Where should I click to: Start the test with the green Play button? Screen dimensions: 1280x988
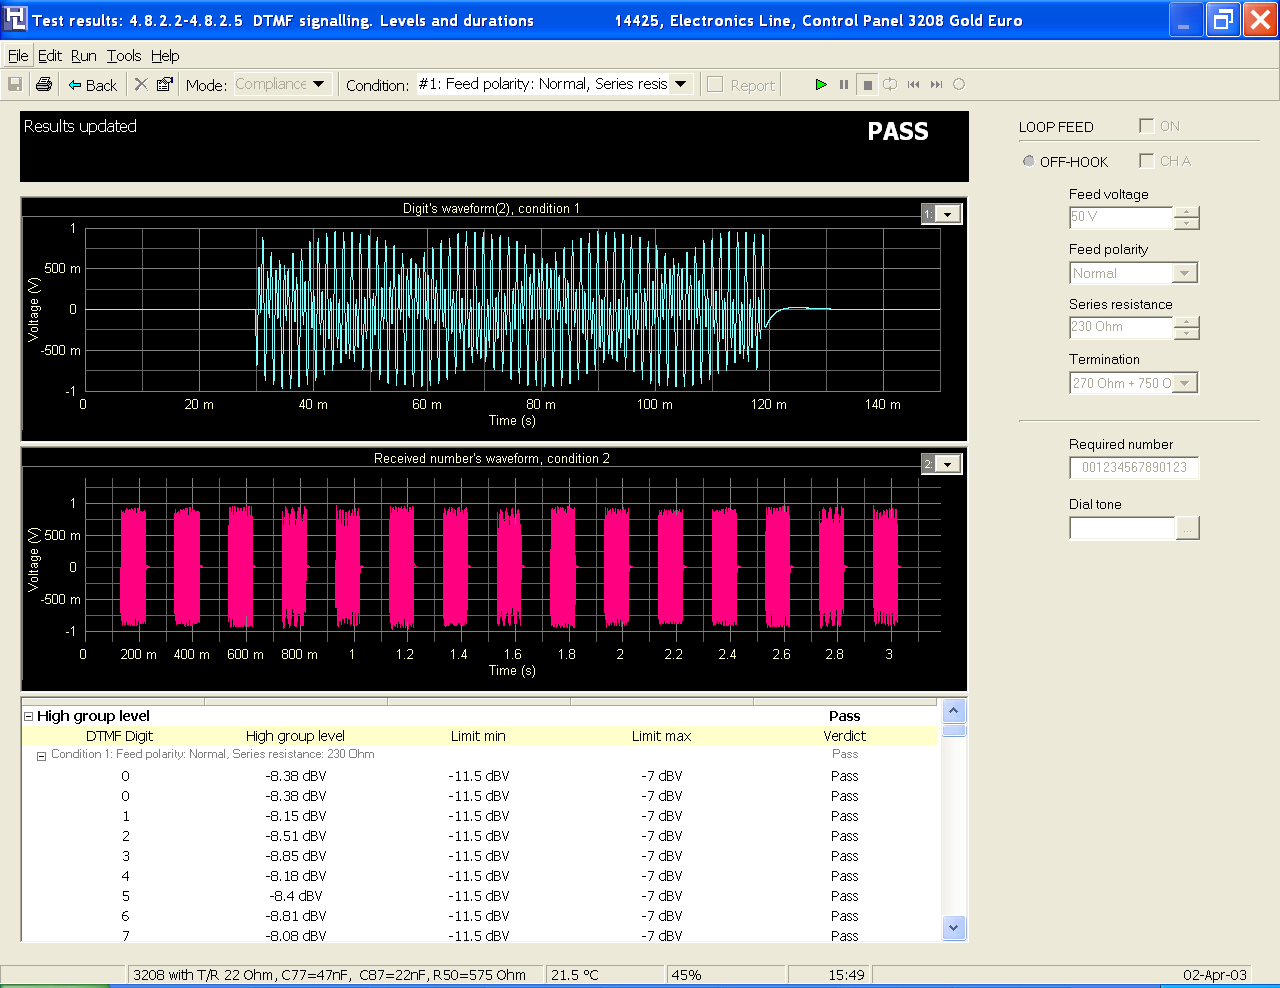click(x=821, y=85)
